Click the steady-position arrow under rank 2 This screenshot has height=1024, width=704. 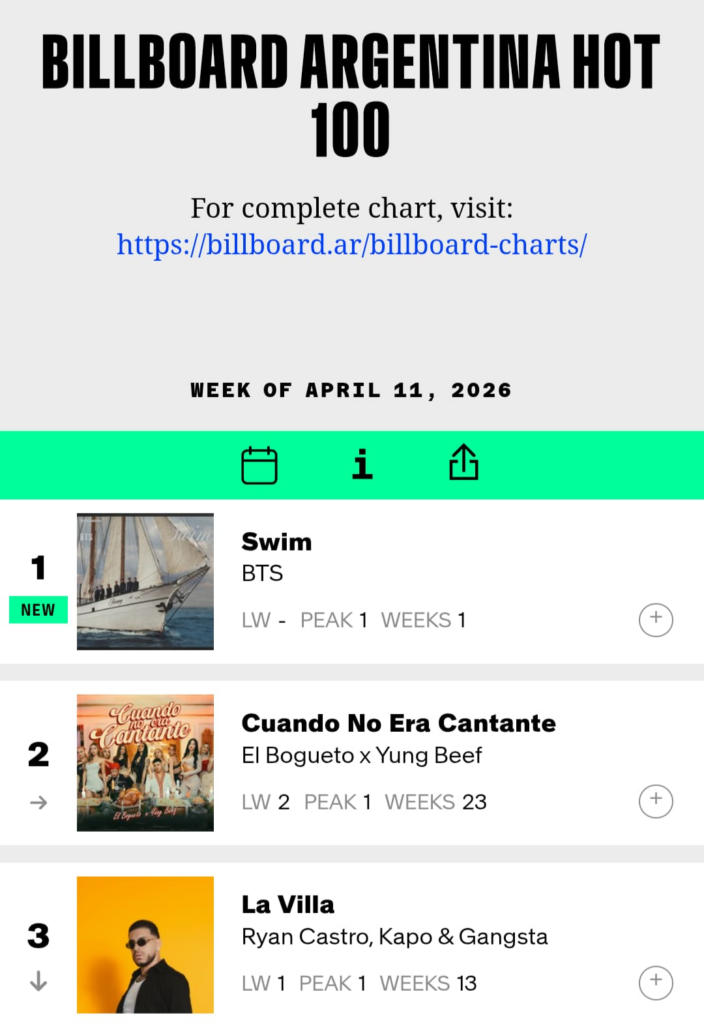38,802
